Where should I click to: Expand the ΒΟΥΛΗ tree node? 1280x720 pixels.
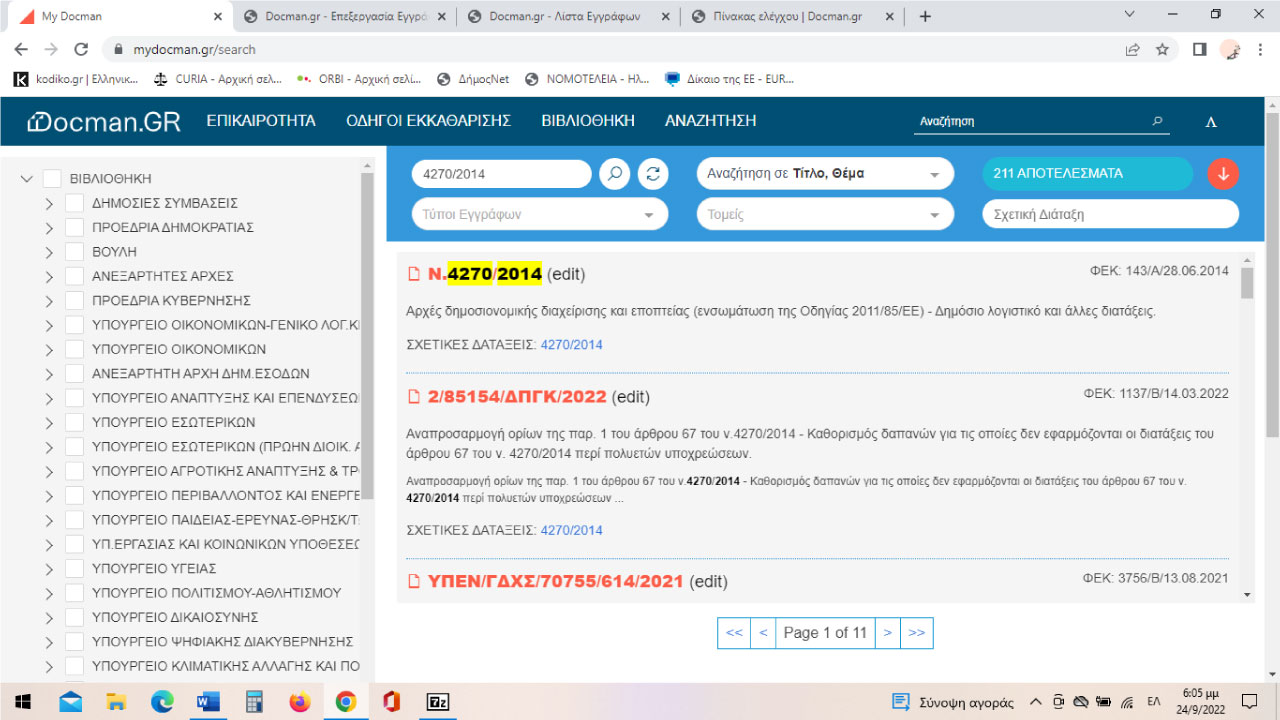pyautogui.click(x=49, y=252)
